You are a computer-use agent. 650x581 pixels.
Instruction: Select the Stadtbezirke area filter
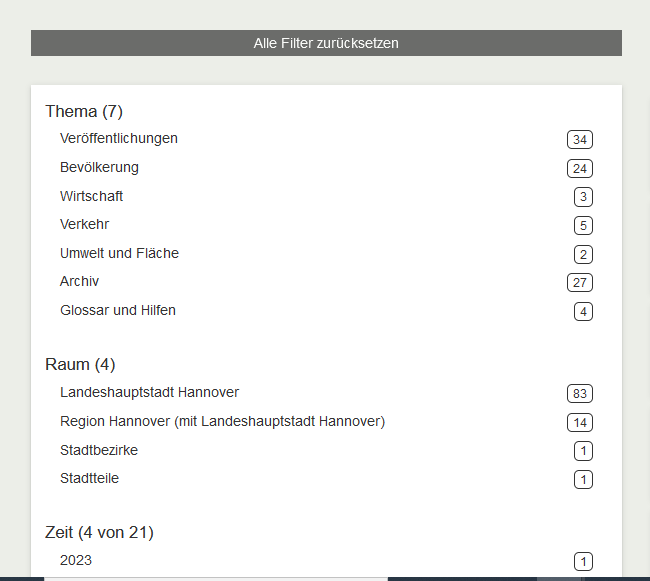pyautogui.click(x=99, y=450)
